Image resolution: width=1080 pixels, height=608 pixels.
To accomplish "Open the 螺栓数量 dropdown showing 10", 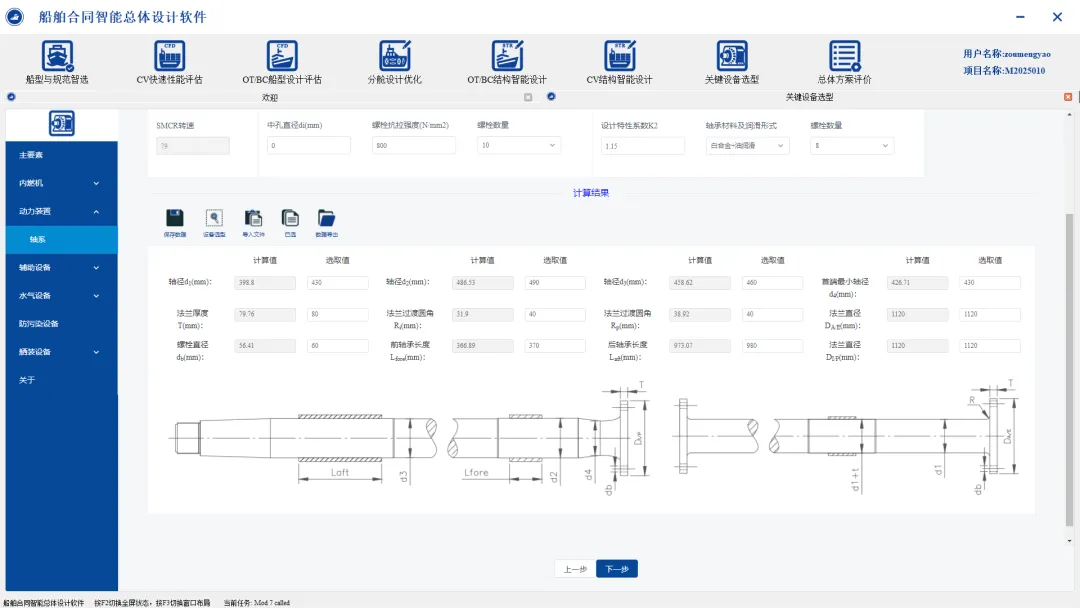I will (x=519, y=145).
